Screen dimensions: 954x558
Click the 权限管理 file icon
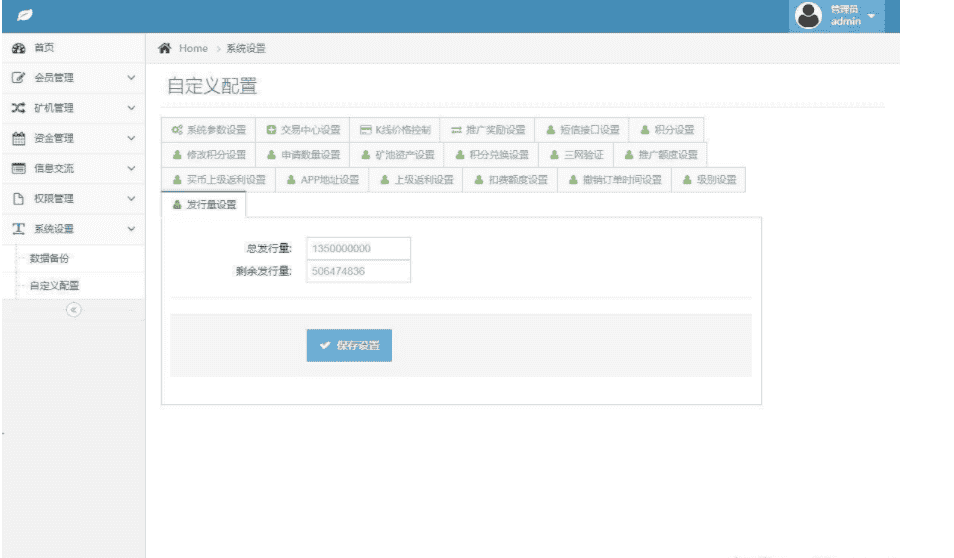coord(18,198)
